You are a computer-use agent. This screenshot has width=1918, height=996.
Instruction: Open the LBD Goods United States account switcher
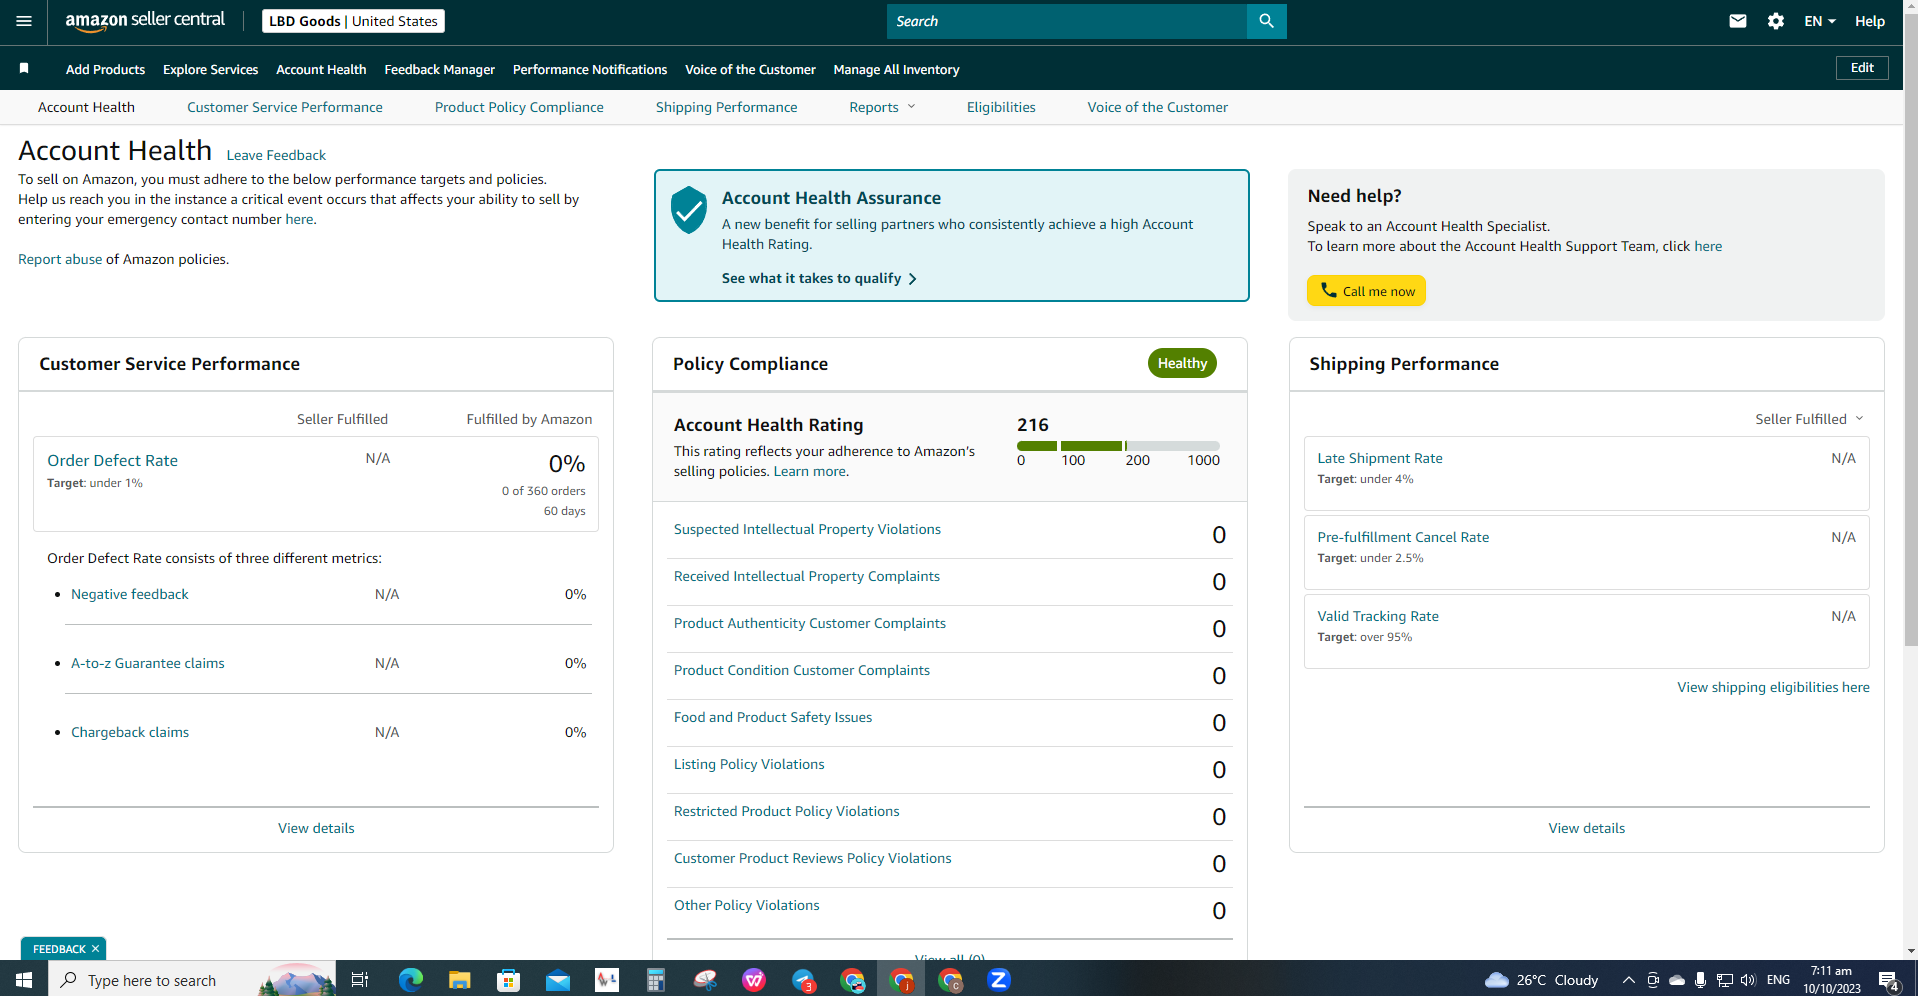(353, 21)
